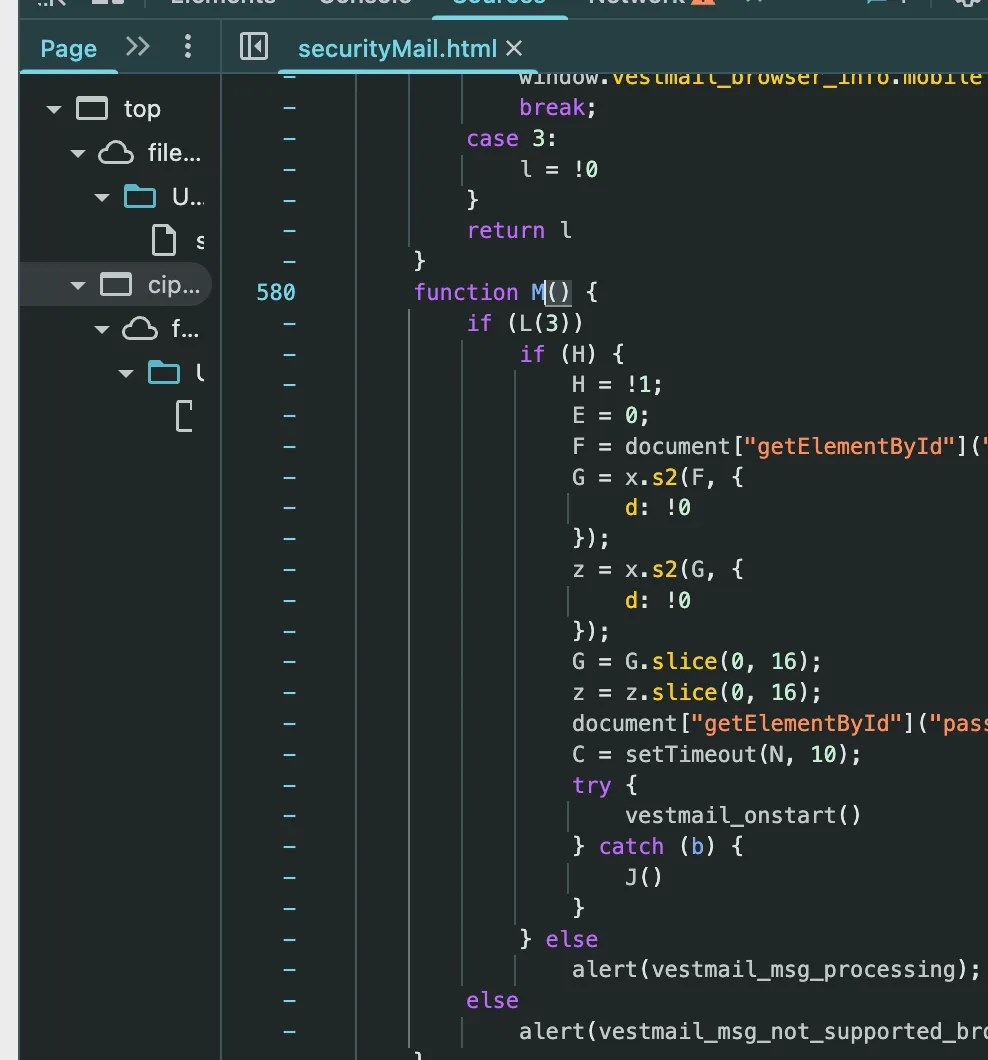Collapse the nested folder under f...
The width and height of the screenshot is (988, 1060).
click(126, 373)
